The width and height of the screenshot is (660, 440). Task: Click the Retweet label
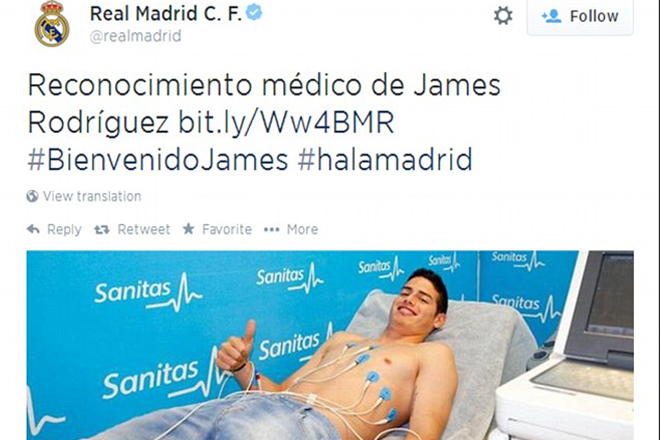pos(144,229)
